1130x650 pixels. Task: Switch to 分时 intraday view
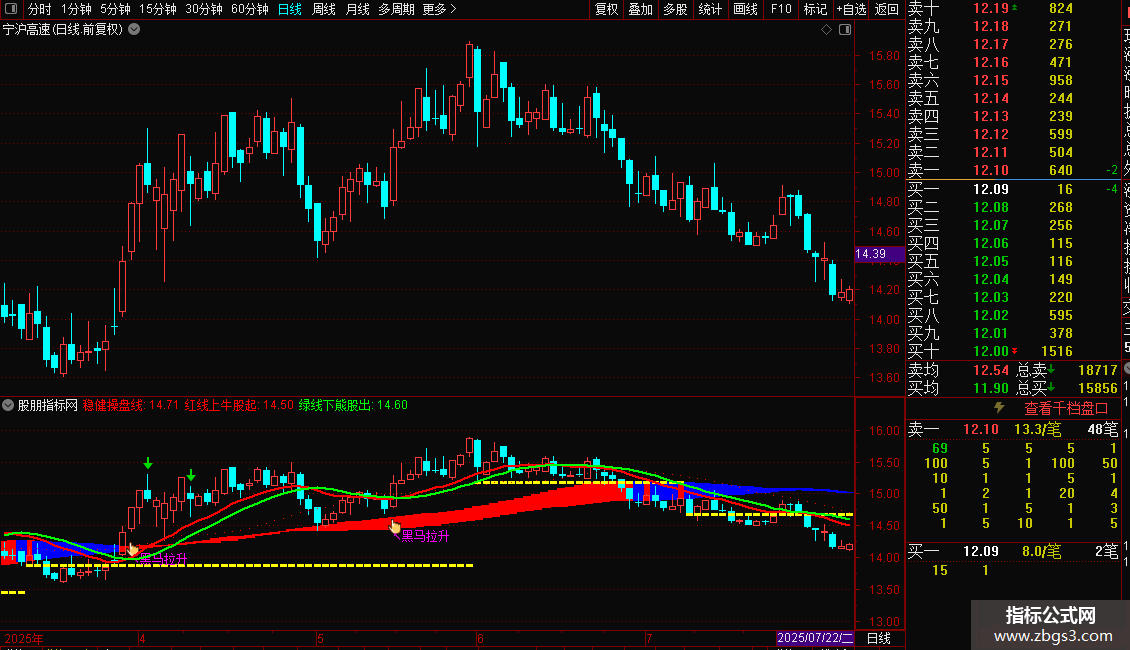pos(40,9)
